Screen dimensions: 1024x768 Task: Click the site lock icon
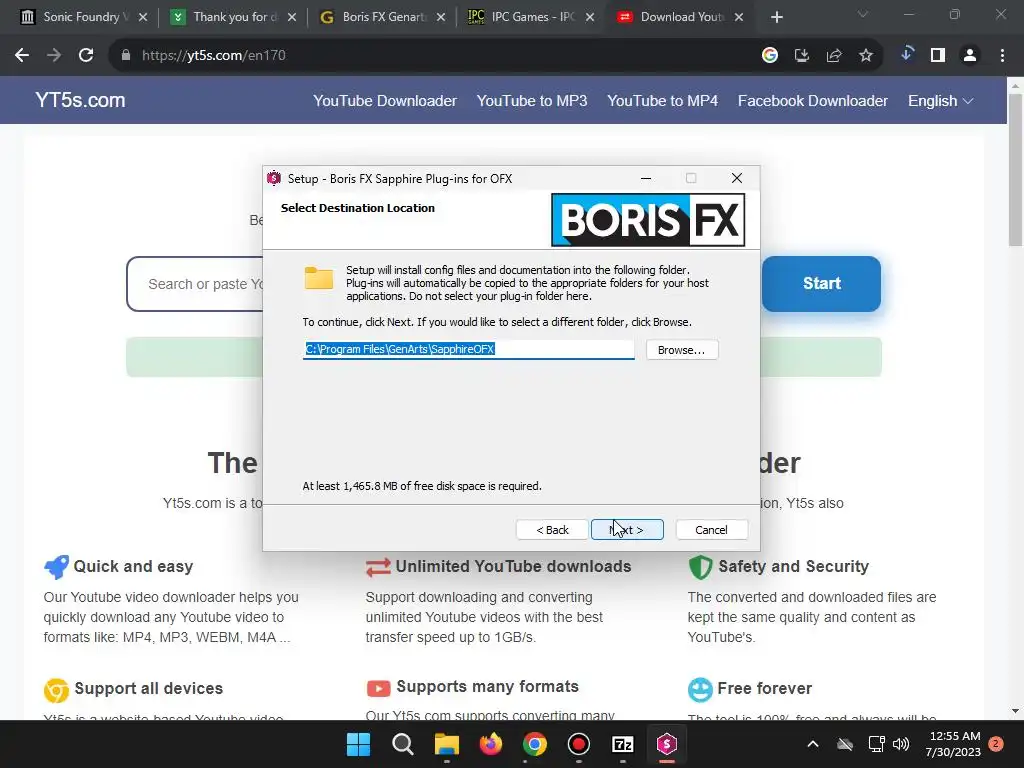coord(126,56)
